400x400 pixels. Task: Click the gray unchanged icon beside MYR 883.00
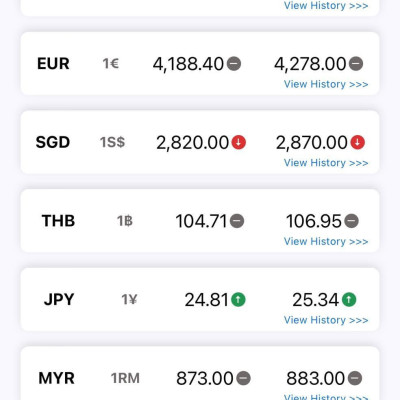pos(355,378)
